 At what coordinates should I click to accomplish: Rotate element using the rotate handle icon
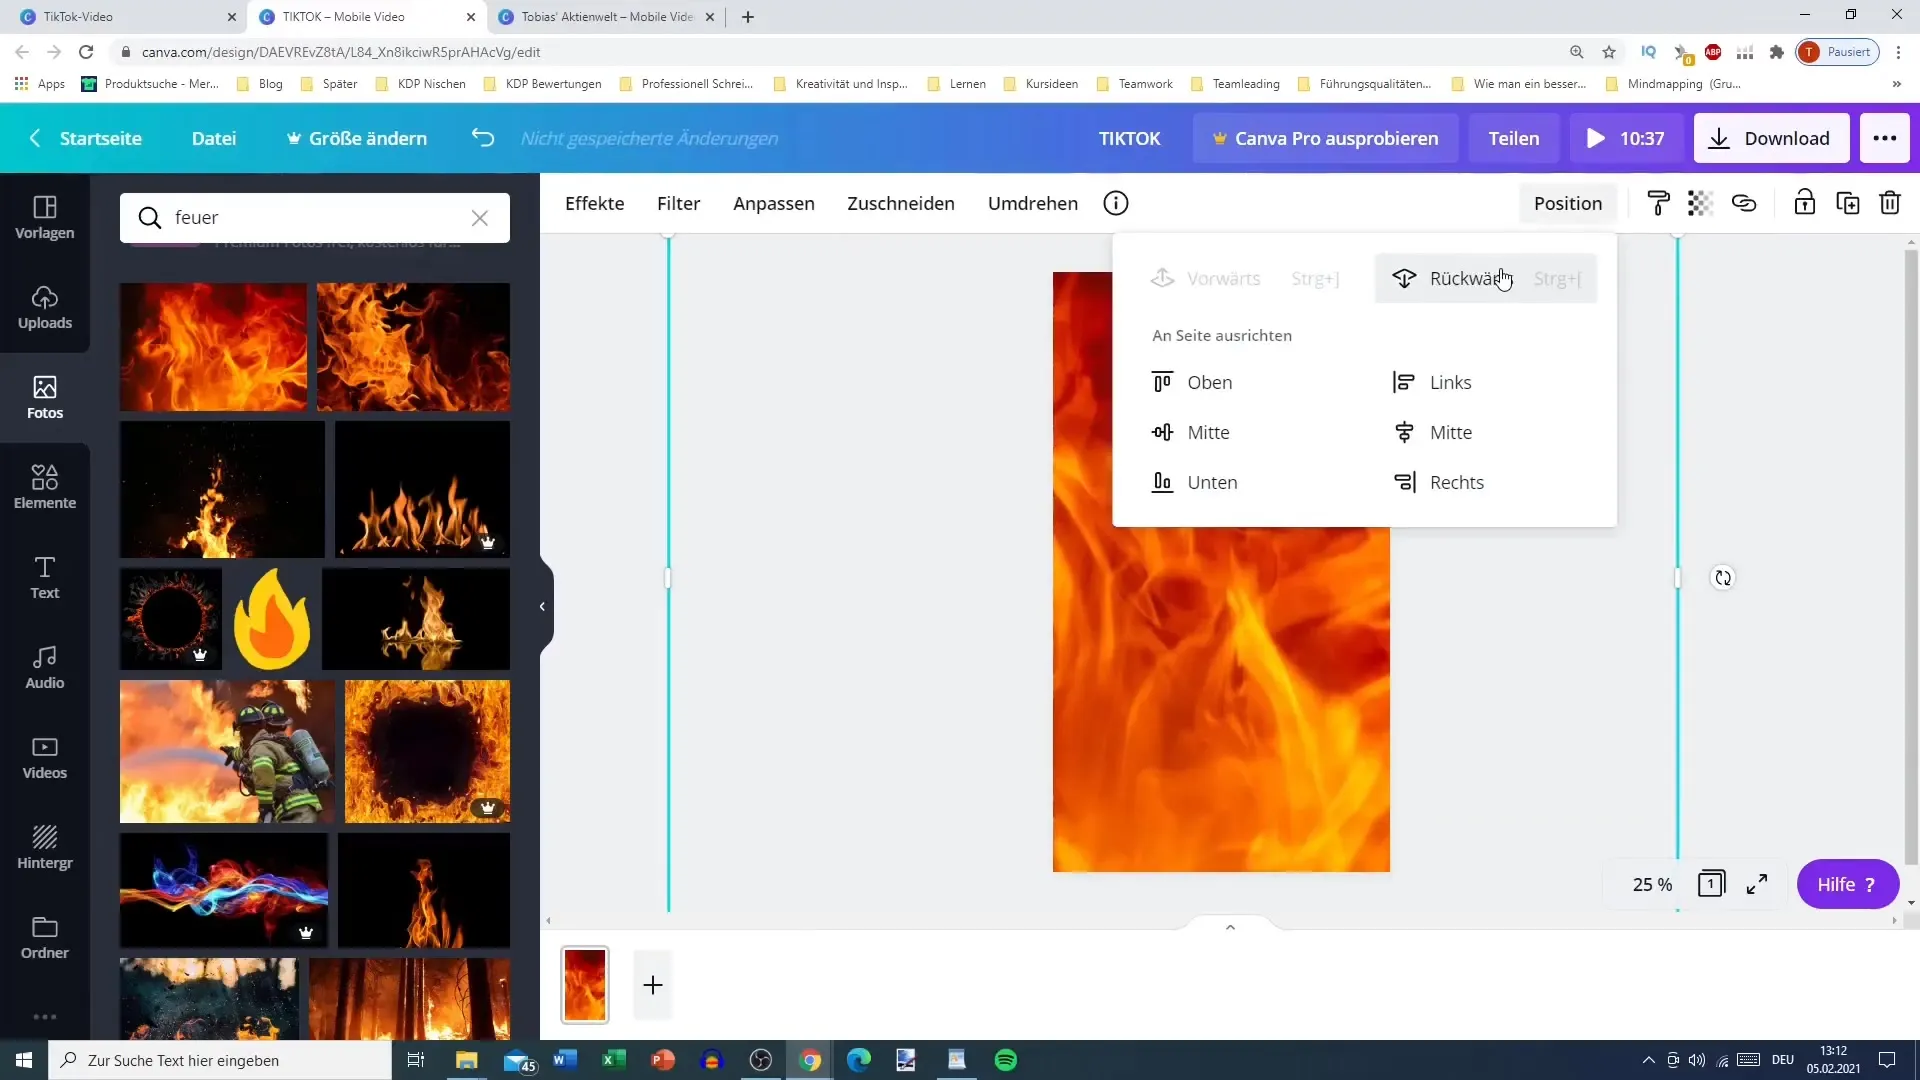(x=1722, y=578)
